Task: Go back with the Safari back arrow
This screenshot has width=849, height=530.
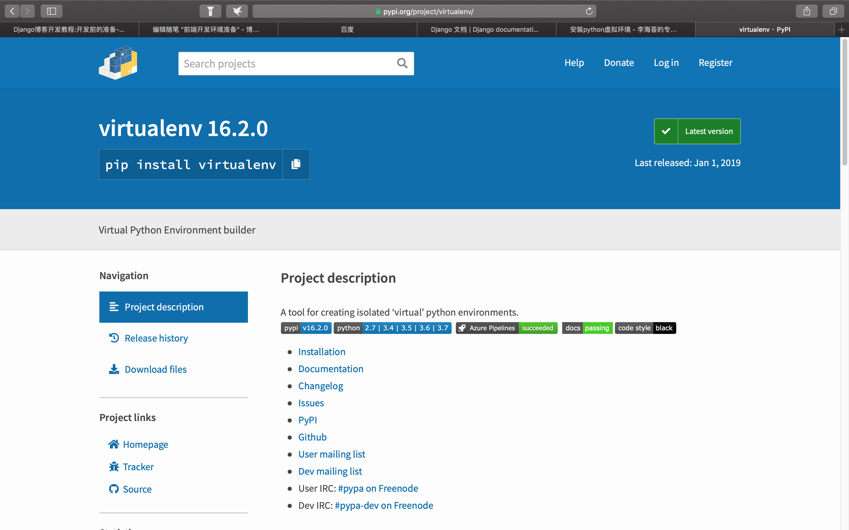Action: click(12, 11)
